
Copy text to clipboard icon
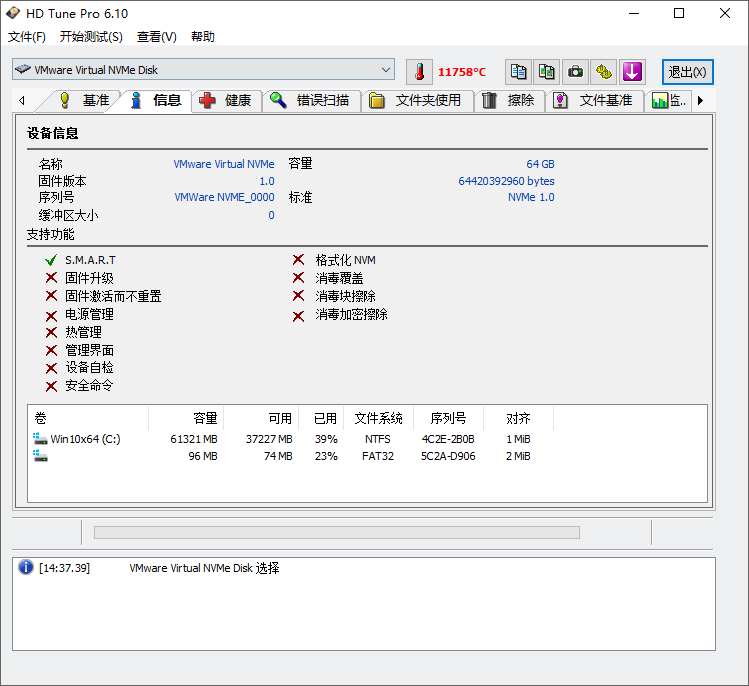518,72
